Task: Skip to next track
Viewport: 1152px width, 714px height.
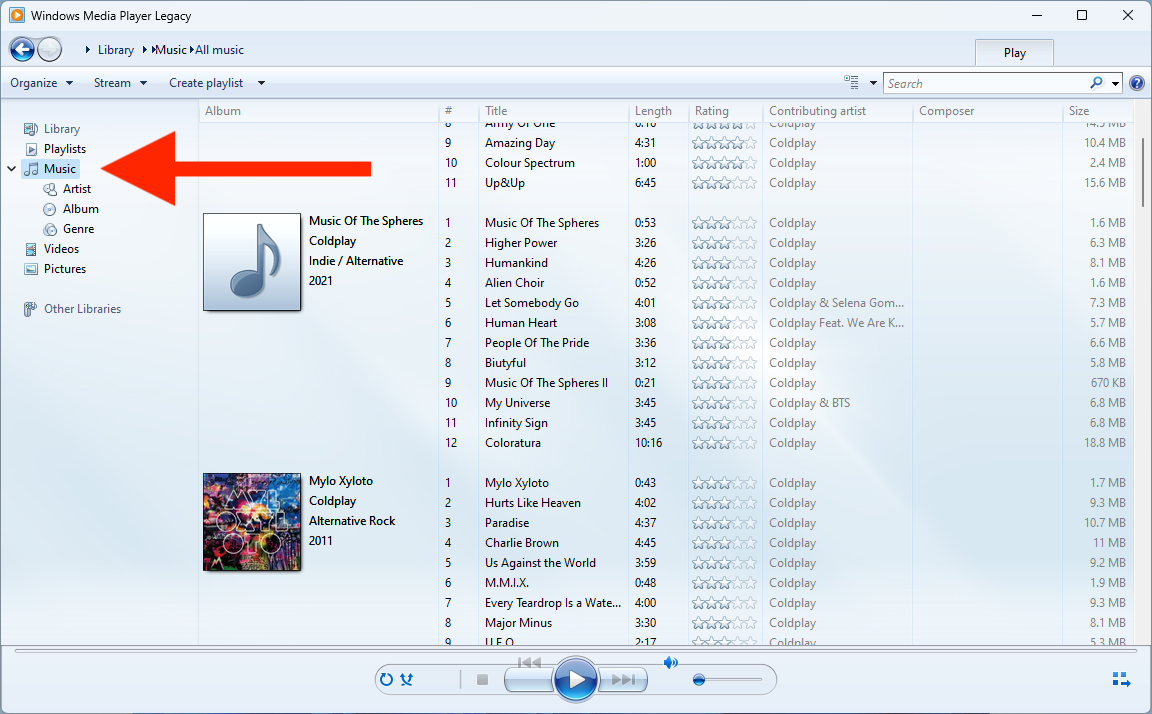Action: coord(623,679)
